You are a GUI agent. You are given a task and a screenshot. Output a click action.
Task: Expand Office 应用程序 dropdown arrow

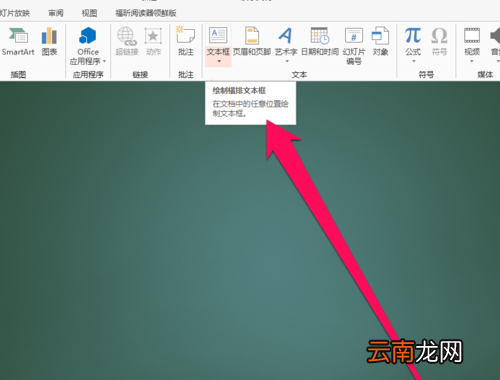(104, 61)
